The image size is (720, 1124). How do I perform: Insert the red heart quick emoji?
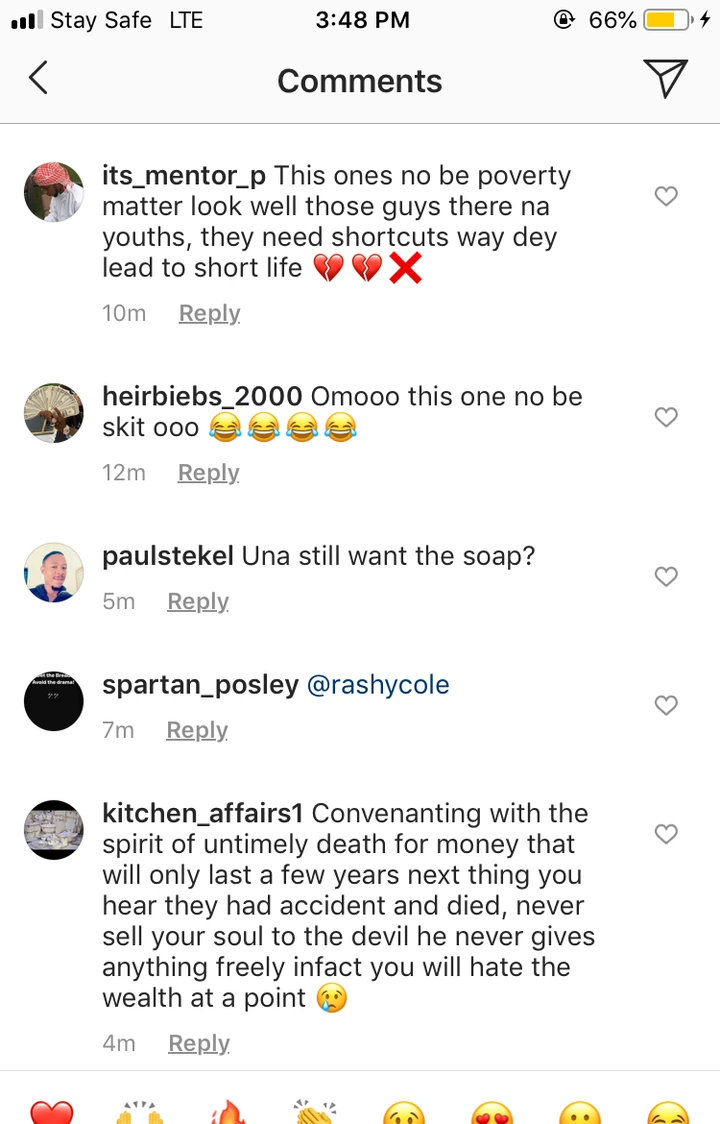(52, 1112)
